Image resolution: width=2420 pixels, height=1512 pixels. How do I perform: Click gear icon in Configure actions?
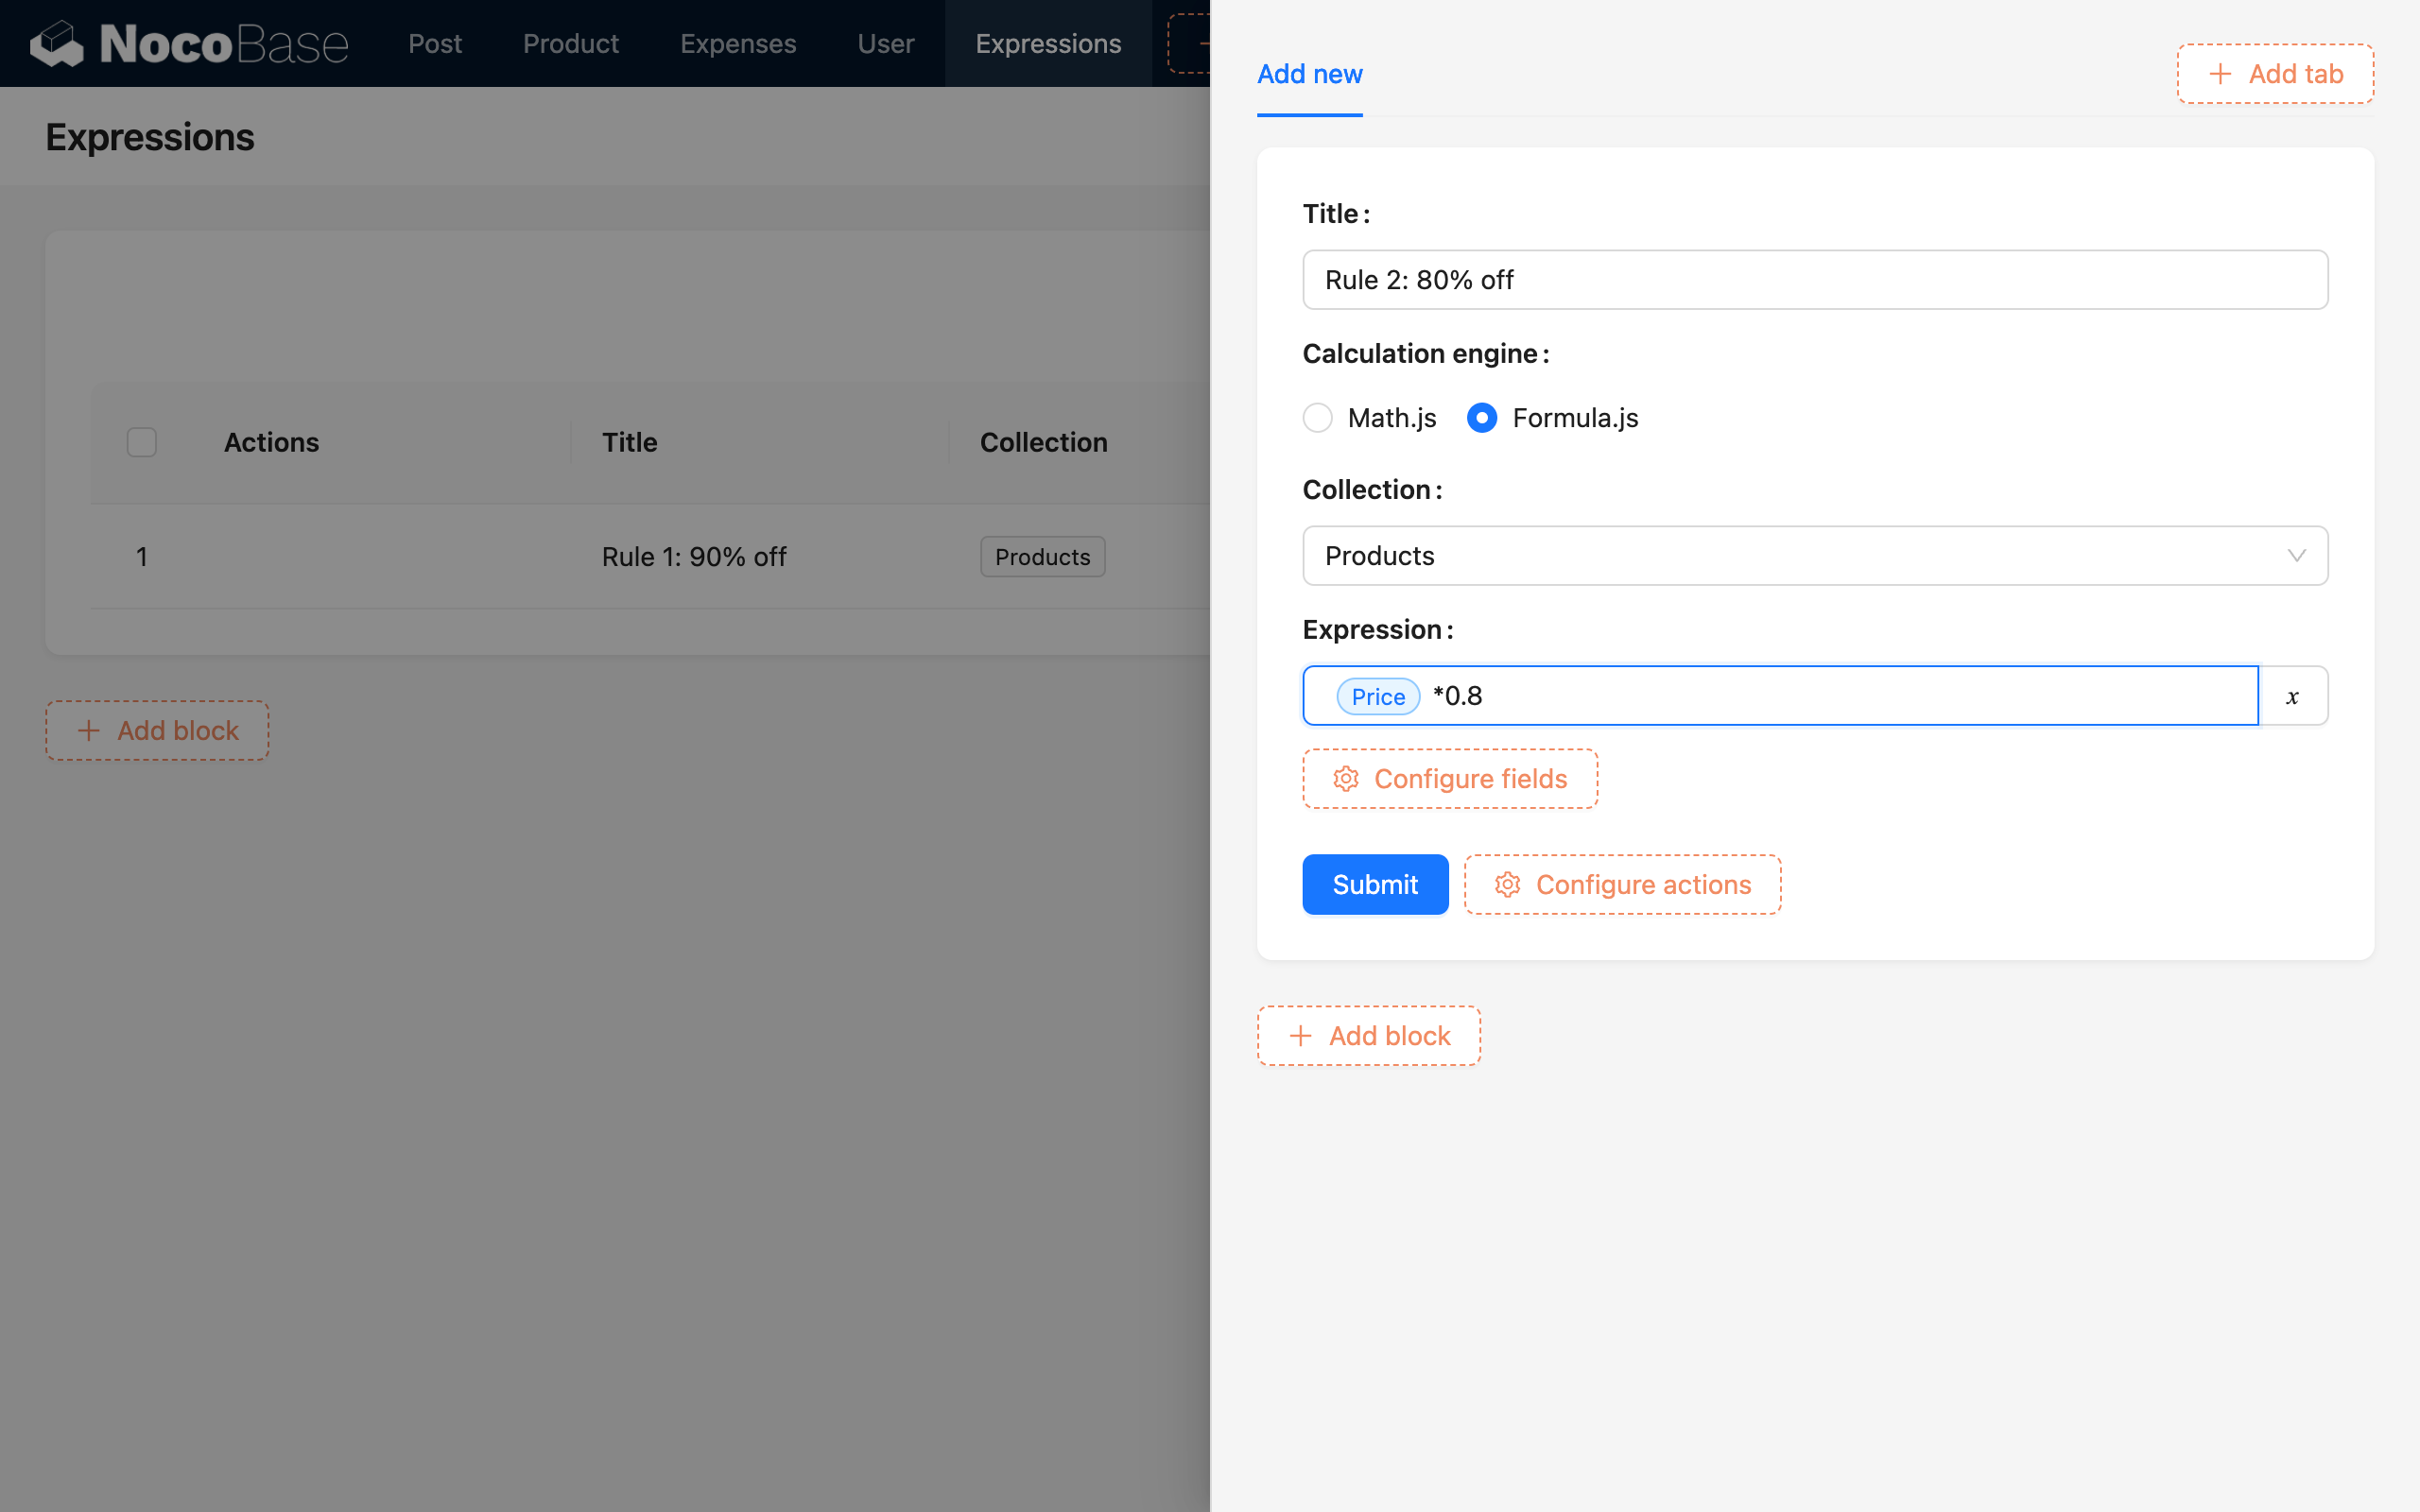[x=1508, y=885]
